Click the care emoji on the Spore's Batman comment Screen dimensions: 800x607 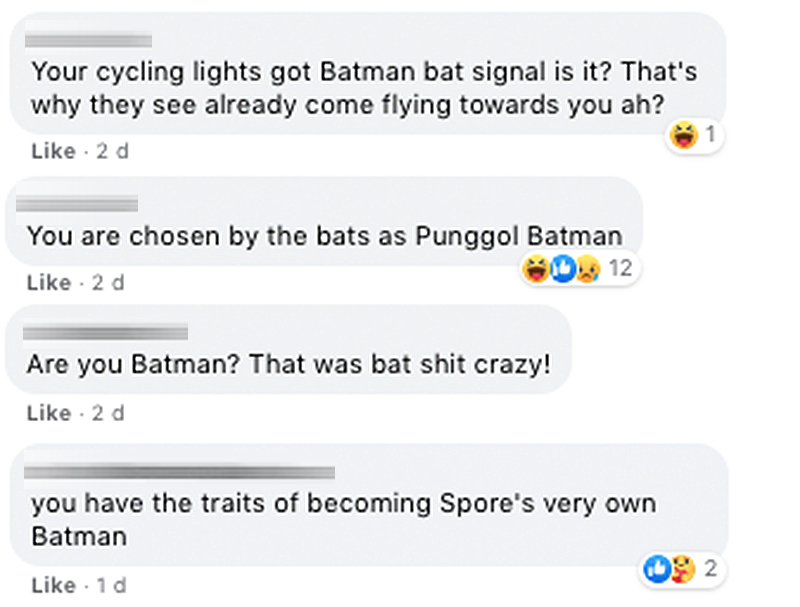coord(681,570)
